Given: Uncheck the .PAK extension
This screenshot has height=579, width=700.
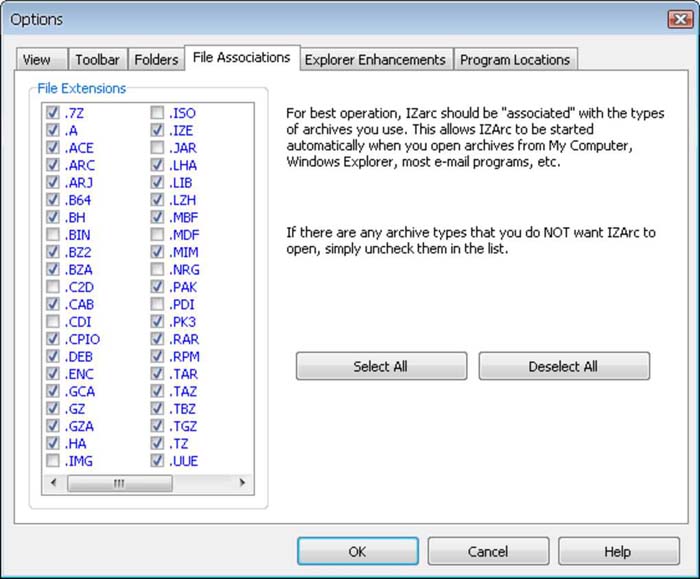Looking at the screenshot, I should (x=157, y=287).
